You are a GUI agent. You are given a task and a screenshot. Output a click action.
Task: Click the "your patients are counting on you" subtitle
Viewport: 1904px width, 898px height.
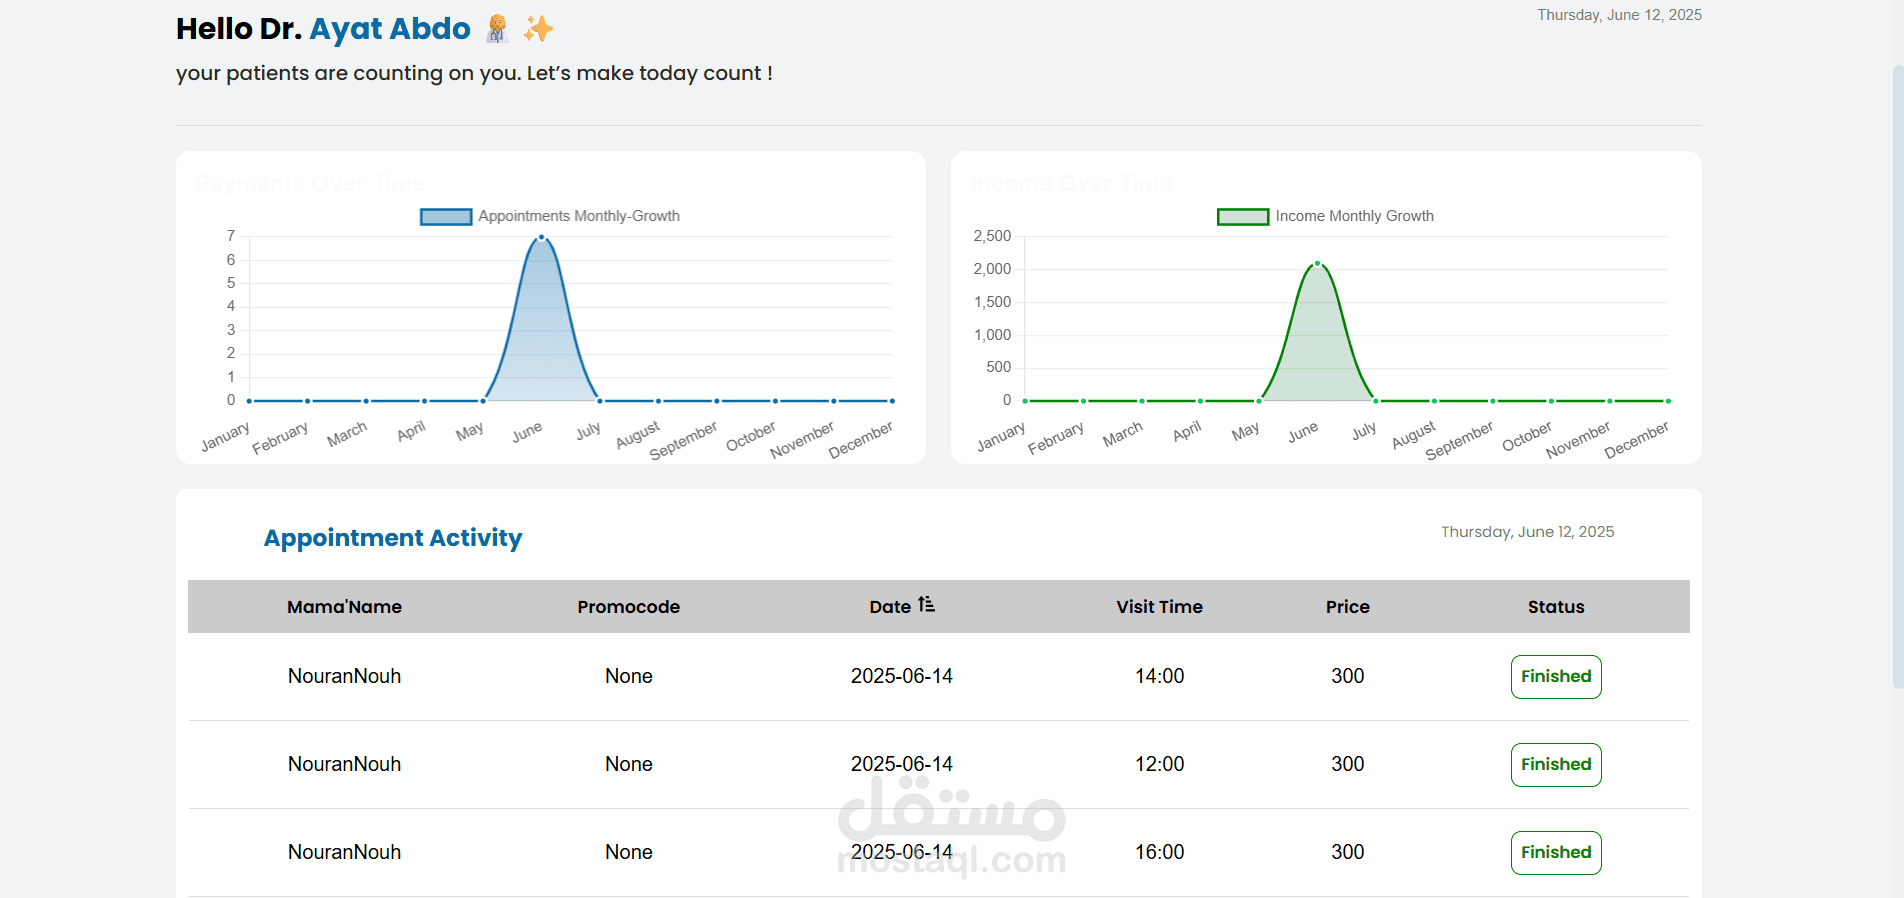pyautogui.click(x=474, y=73)
